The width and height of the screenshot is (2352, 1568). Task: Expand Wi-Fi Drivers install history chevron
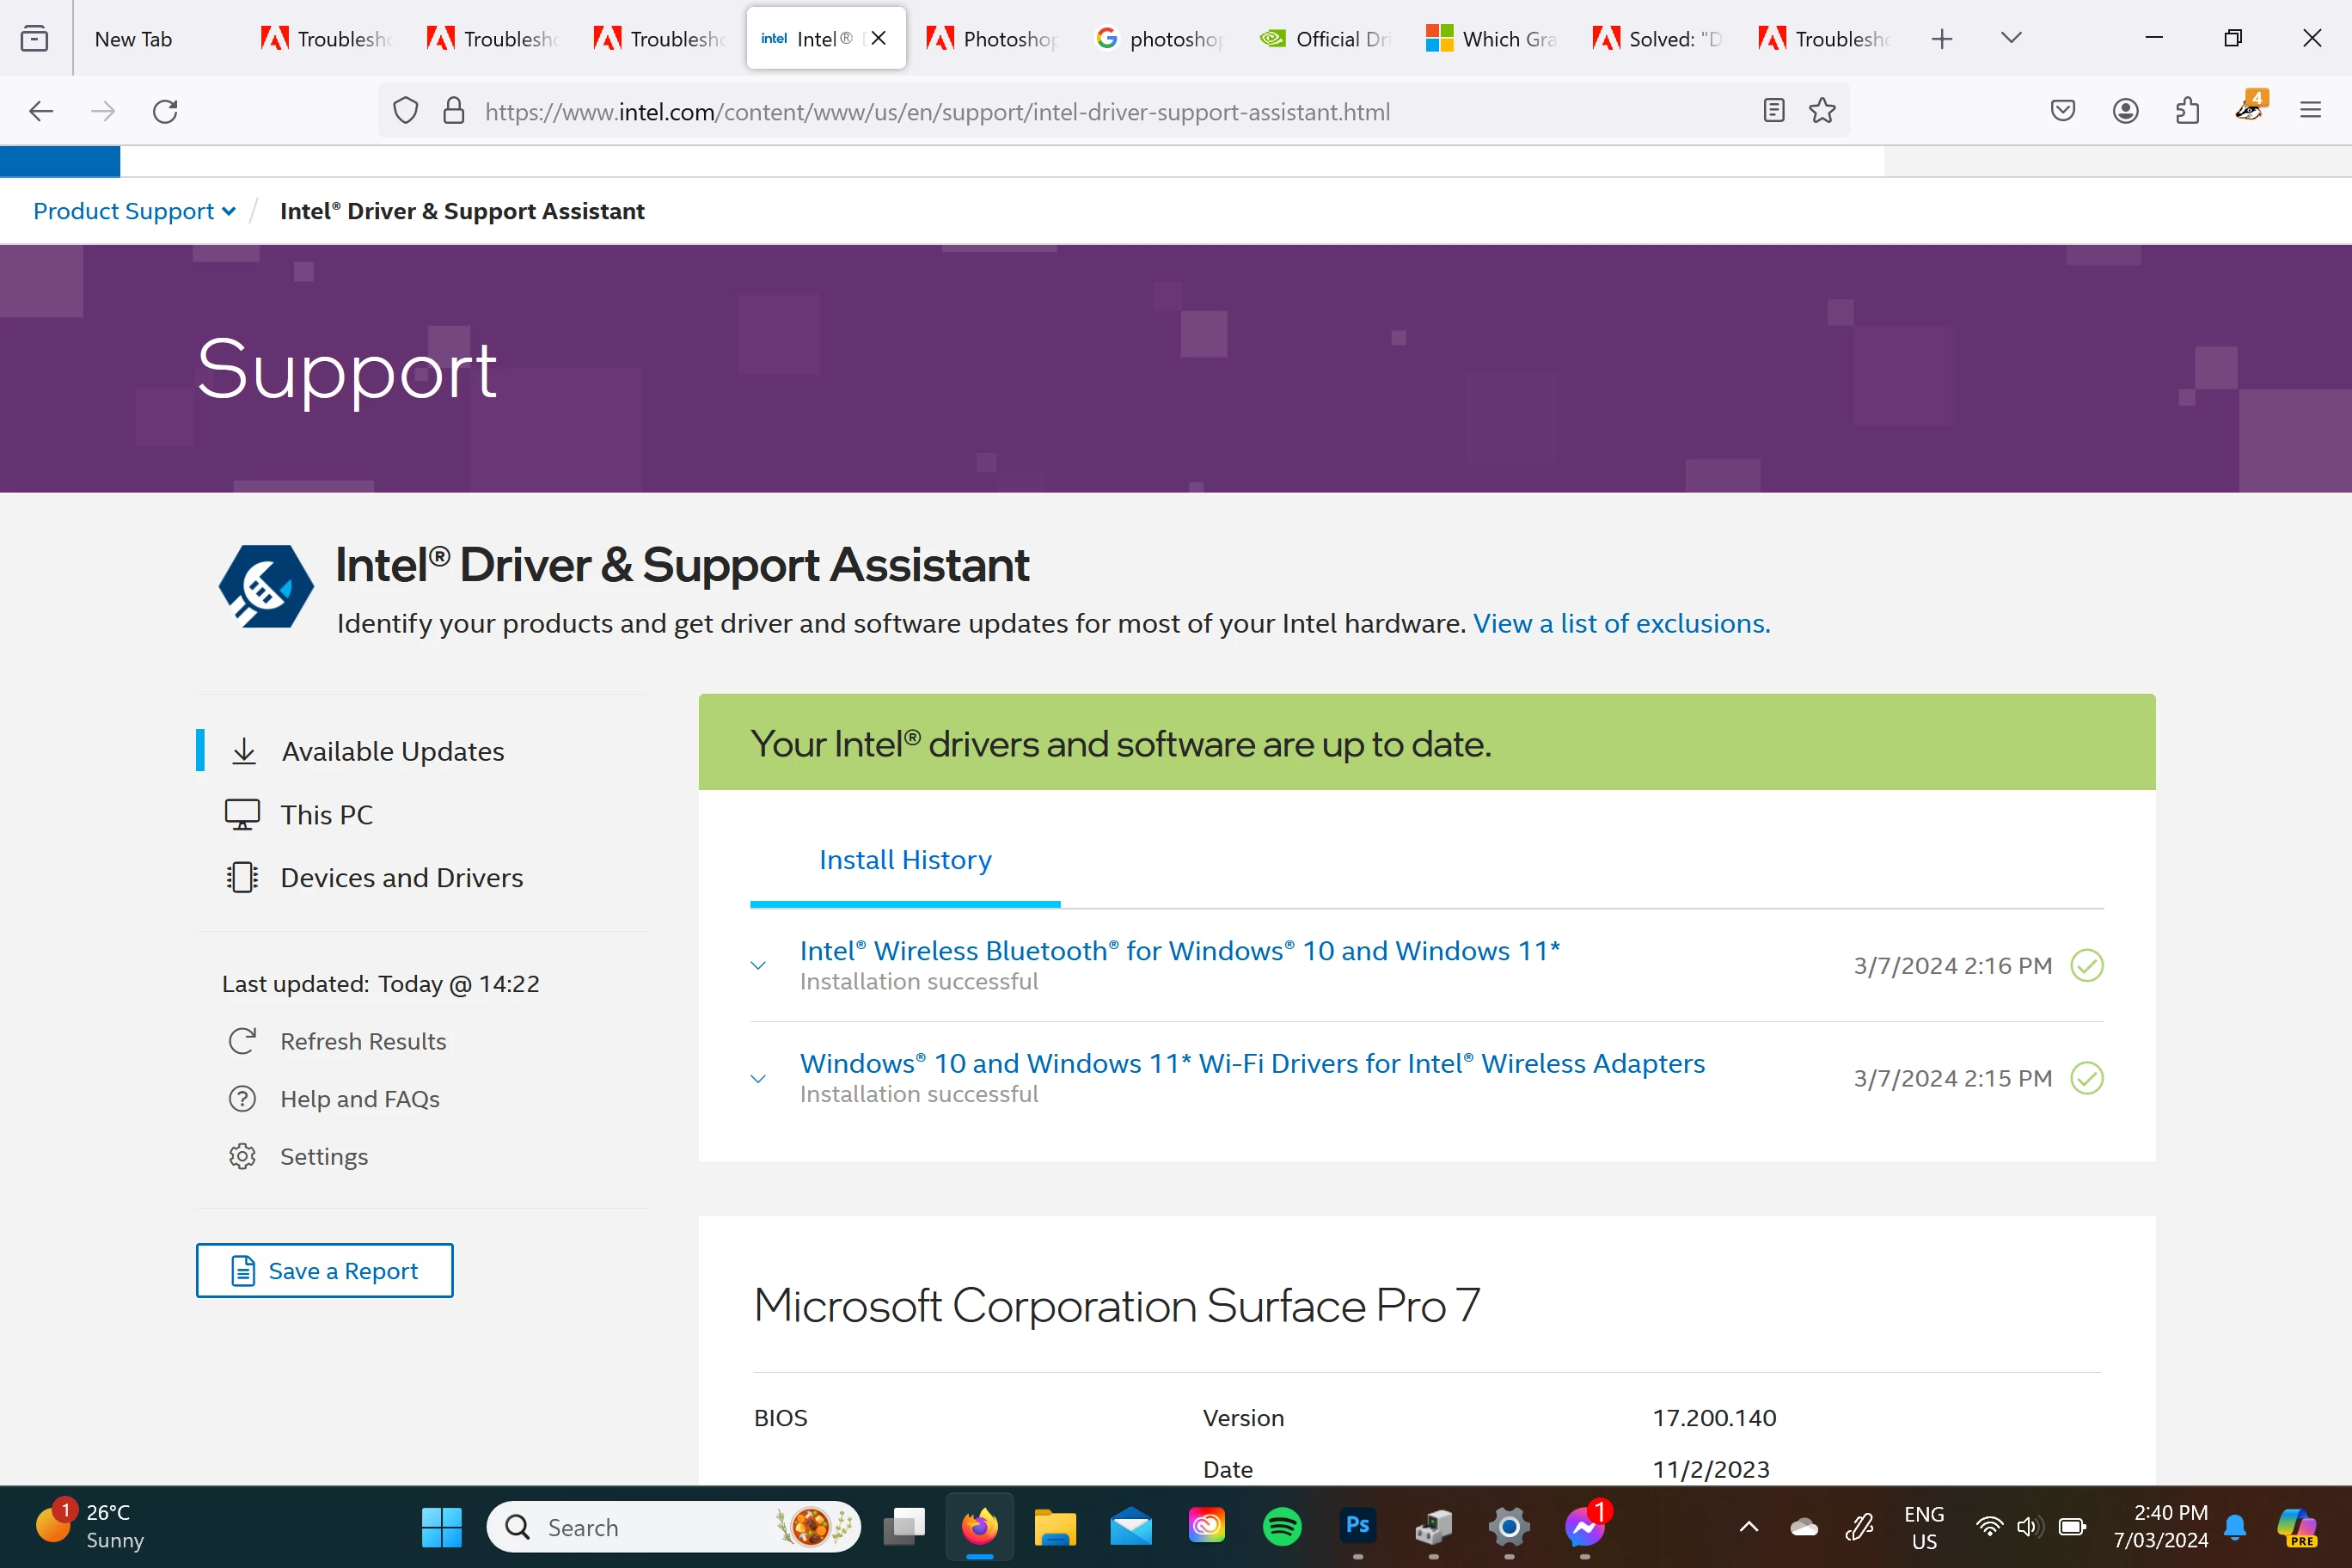[758, 1078]
